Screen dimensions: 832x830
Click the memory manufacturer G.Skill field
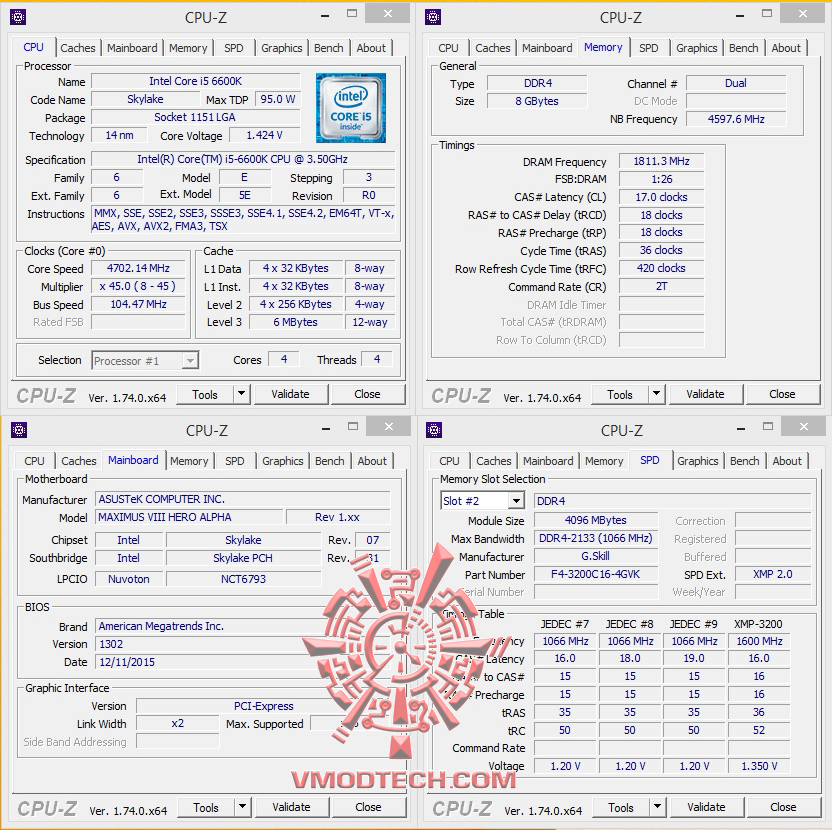pyautogui.click(x=595, y=557)
